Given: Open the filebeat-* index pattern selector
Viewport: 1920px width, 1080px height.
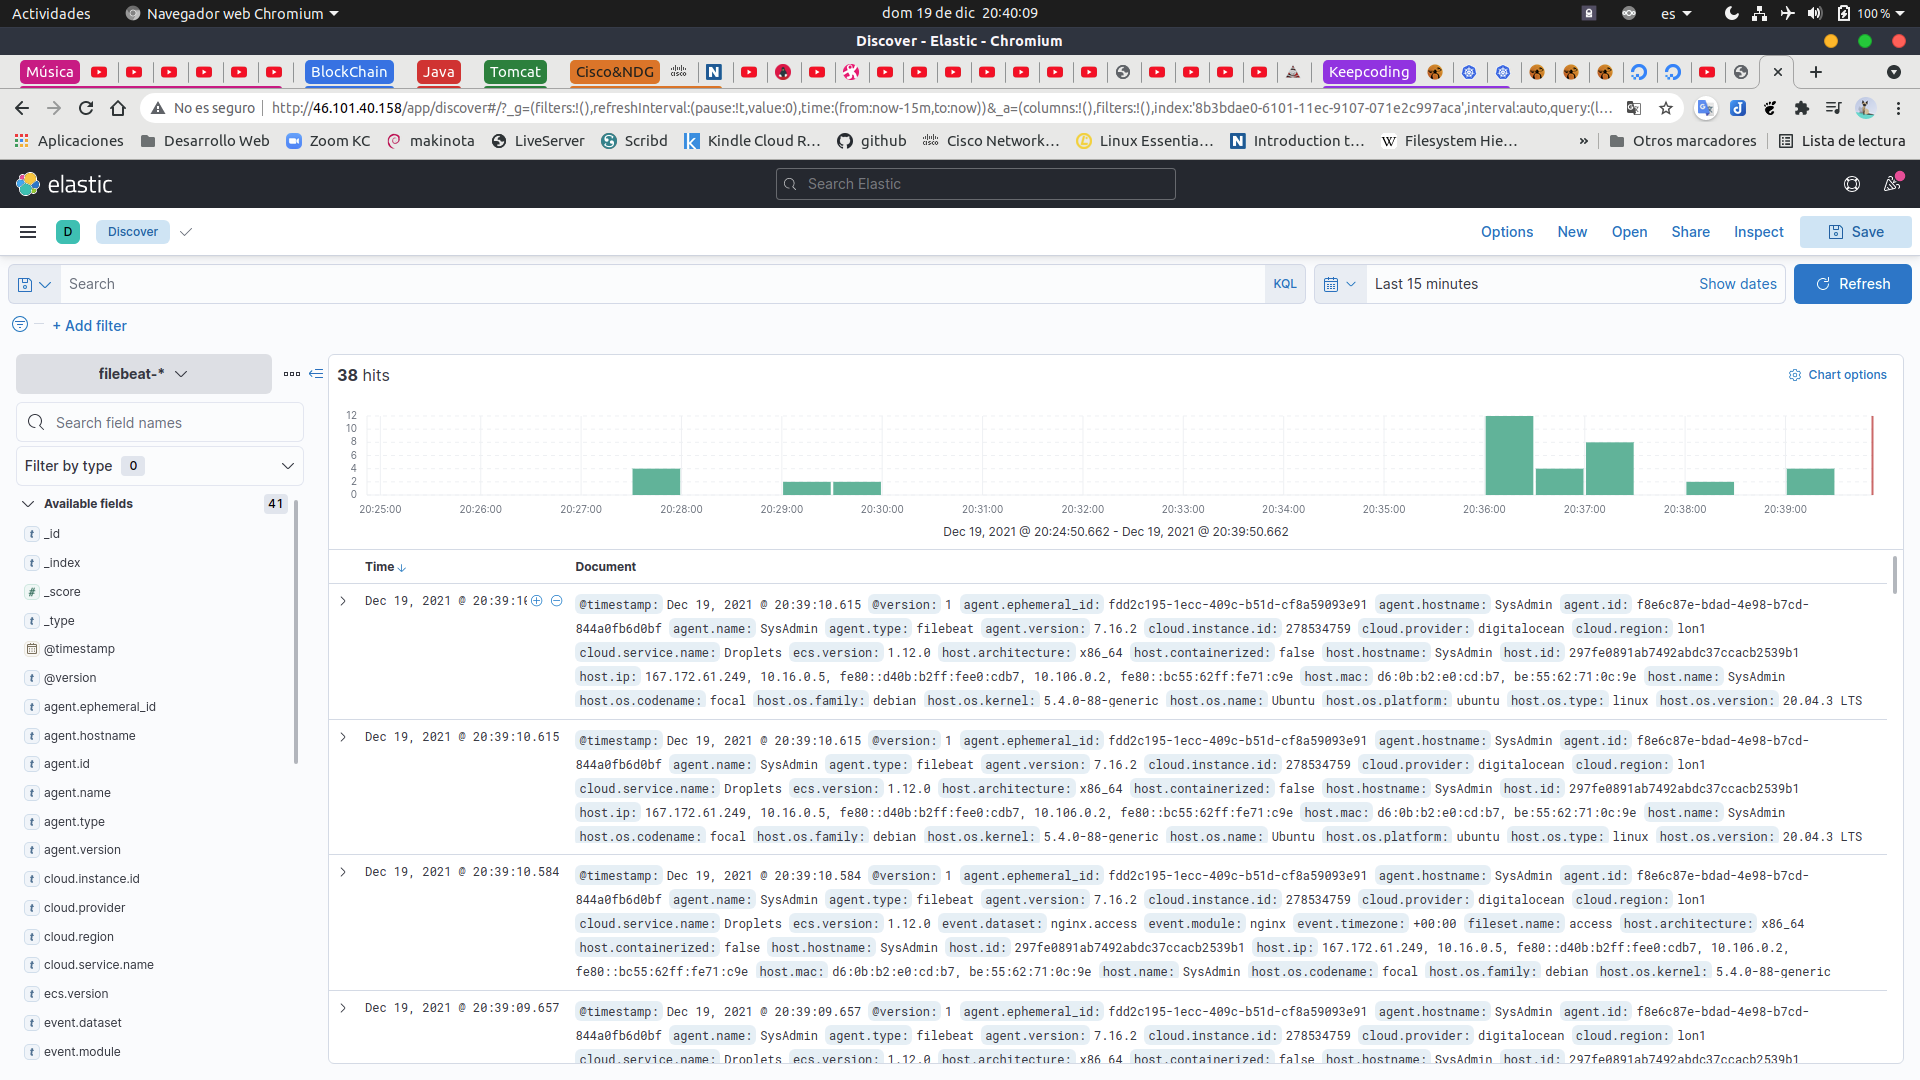Looking at the screenshot, I should [x=142, y=373].
